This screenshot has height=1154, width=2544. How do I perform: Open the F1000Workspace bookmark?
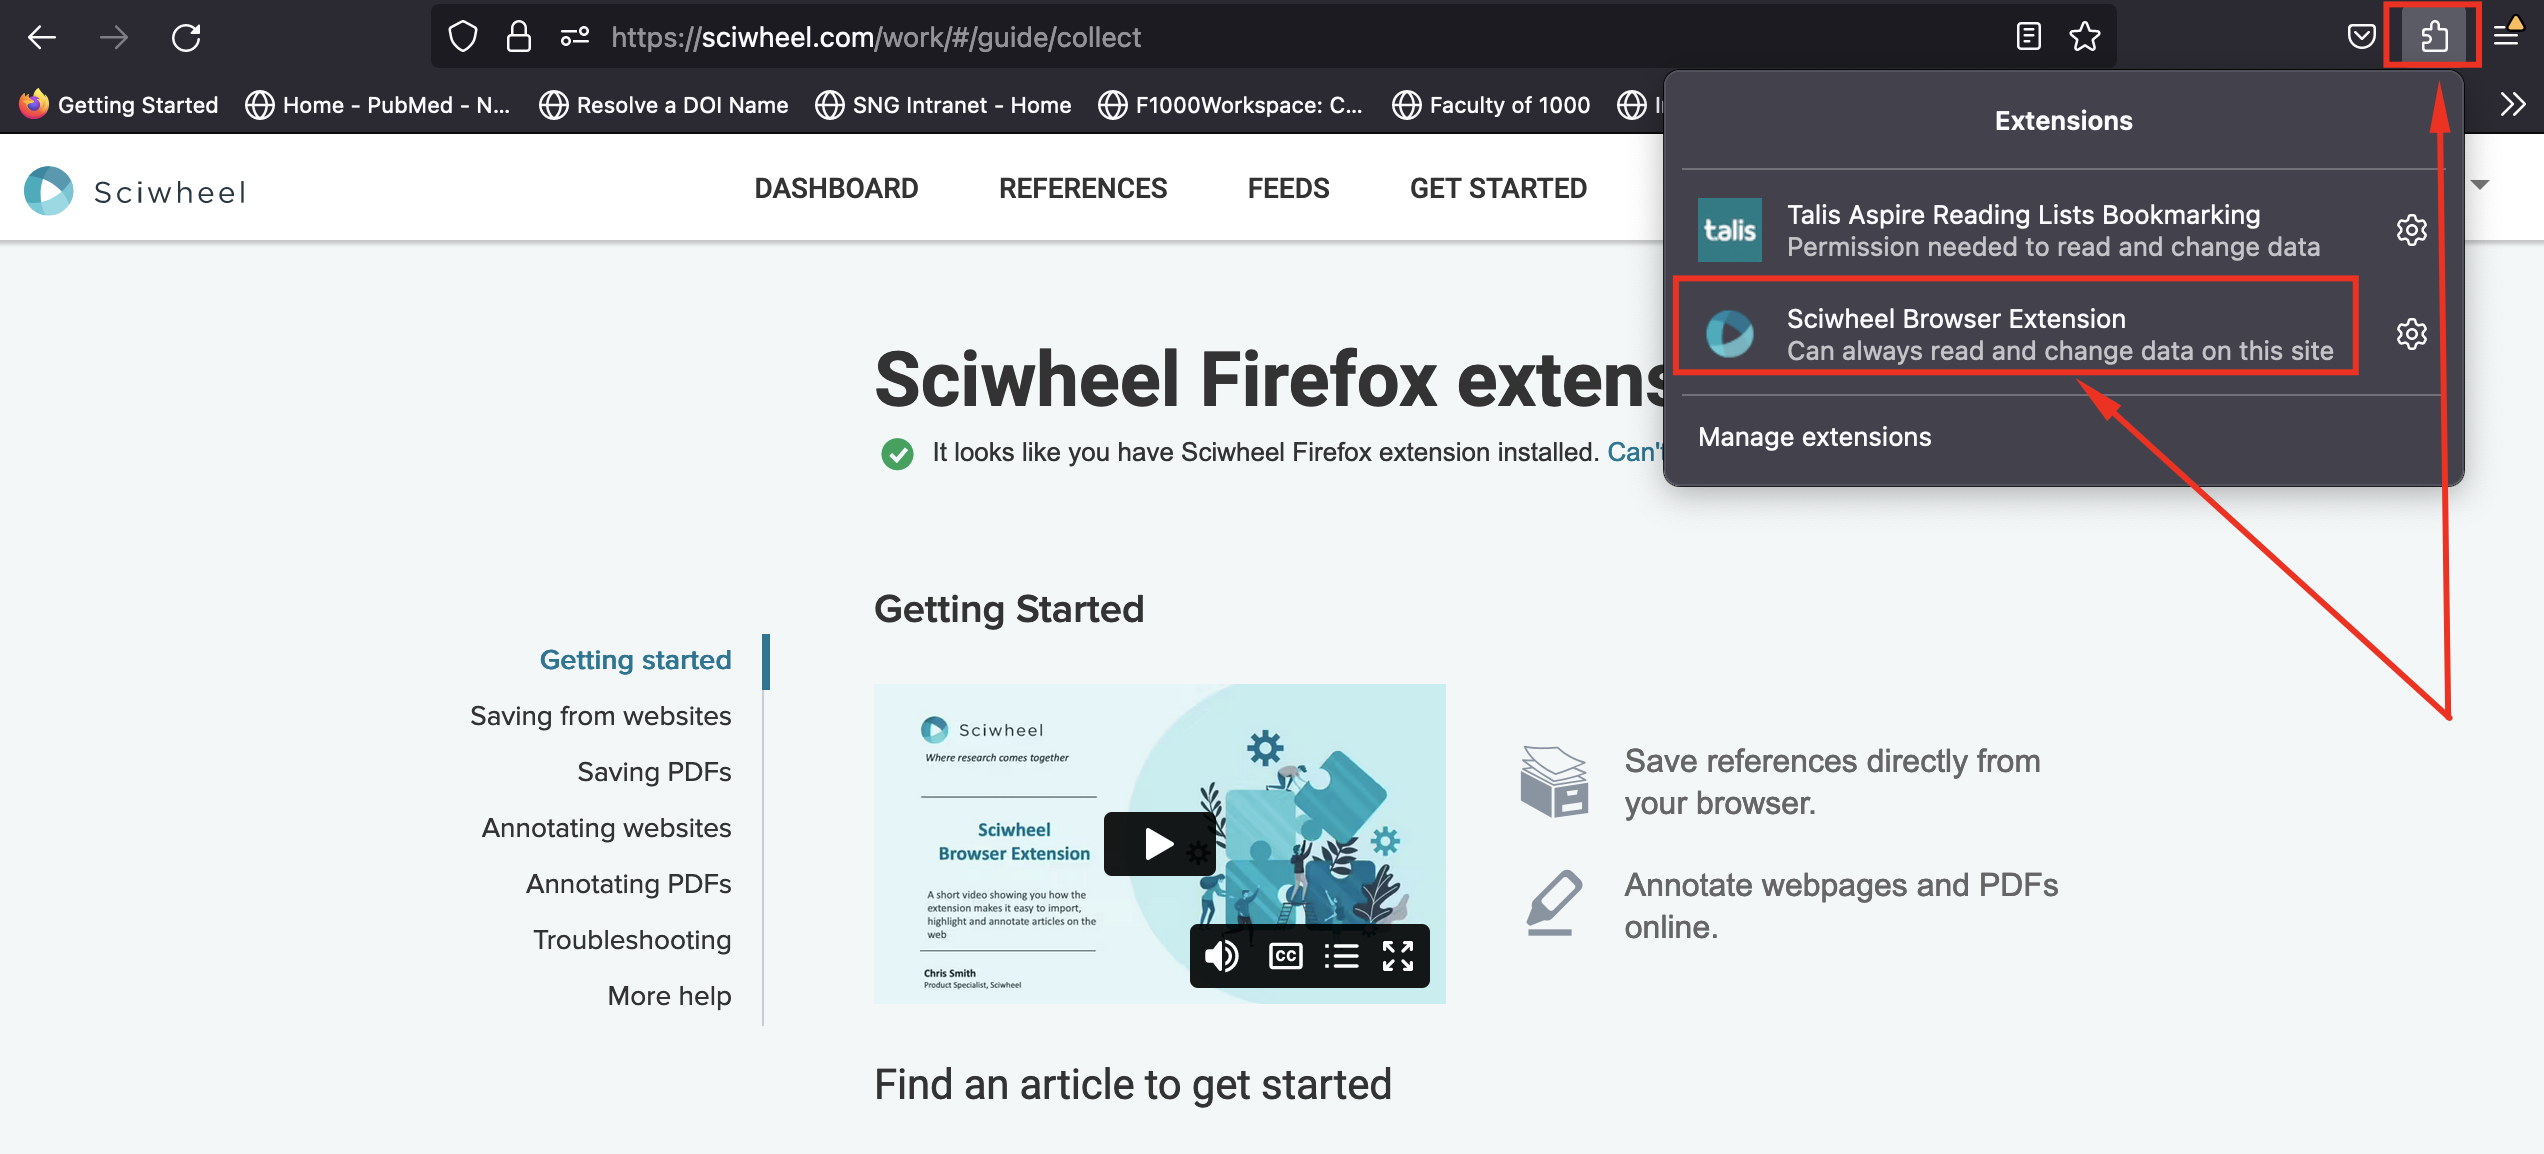pyautogui.click(x=1230, y=104)
